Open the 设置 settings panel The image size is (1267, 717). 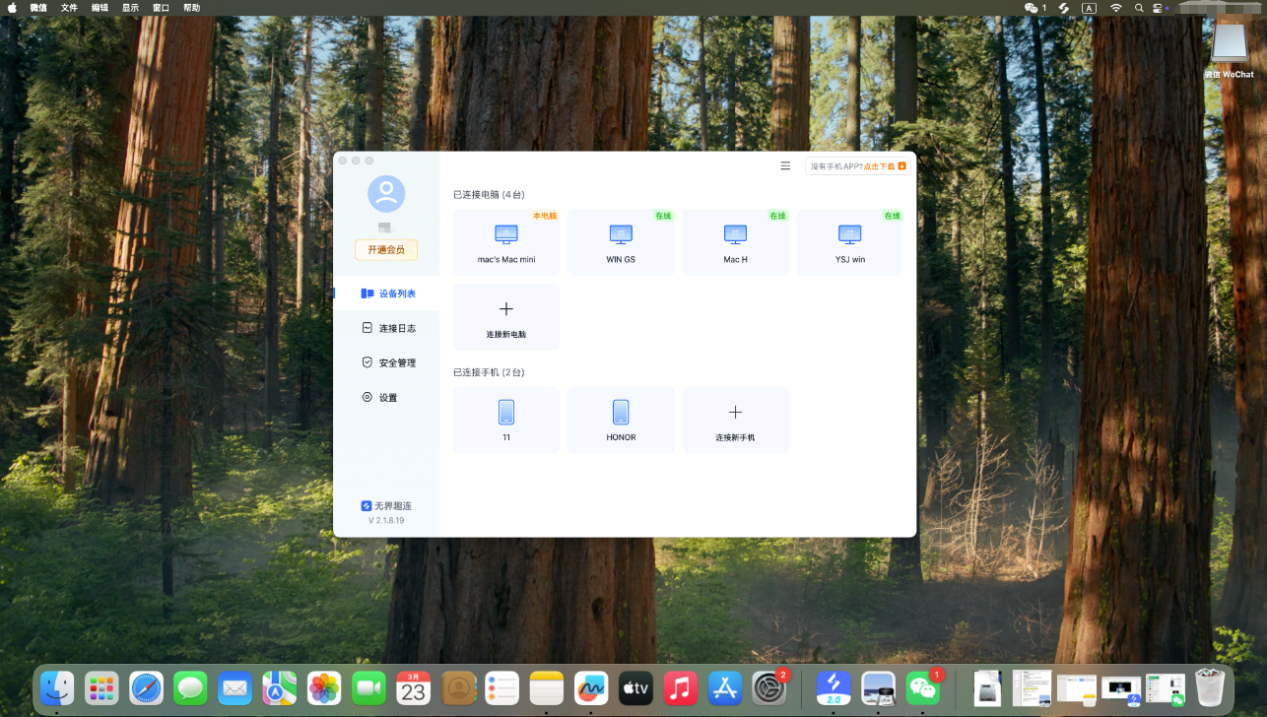tap(385, 396)
